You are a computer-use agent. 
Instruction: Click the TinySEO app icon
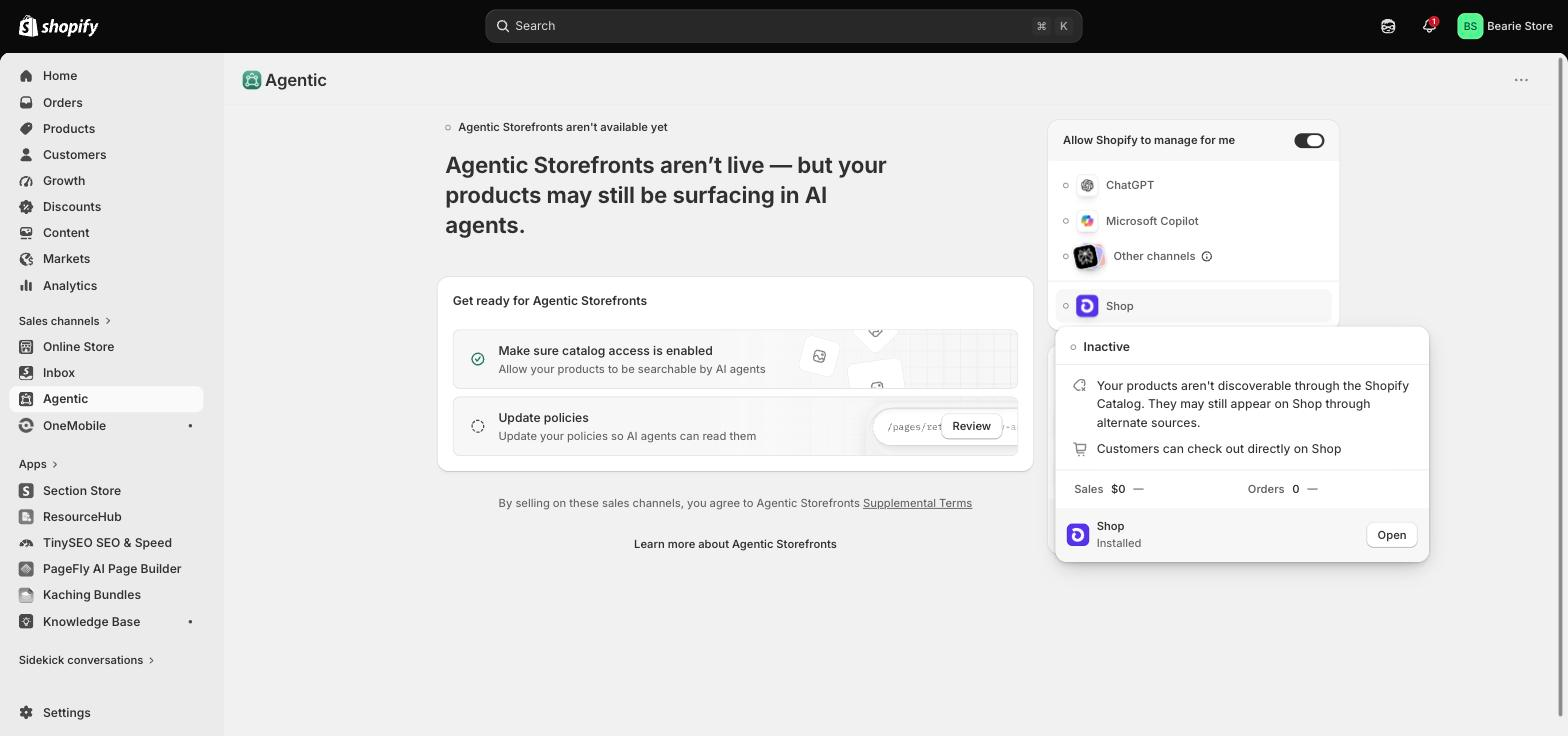(26, 542)
